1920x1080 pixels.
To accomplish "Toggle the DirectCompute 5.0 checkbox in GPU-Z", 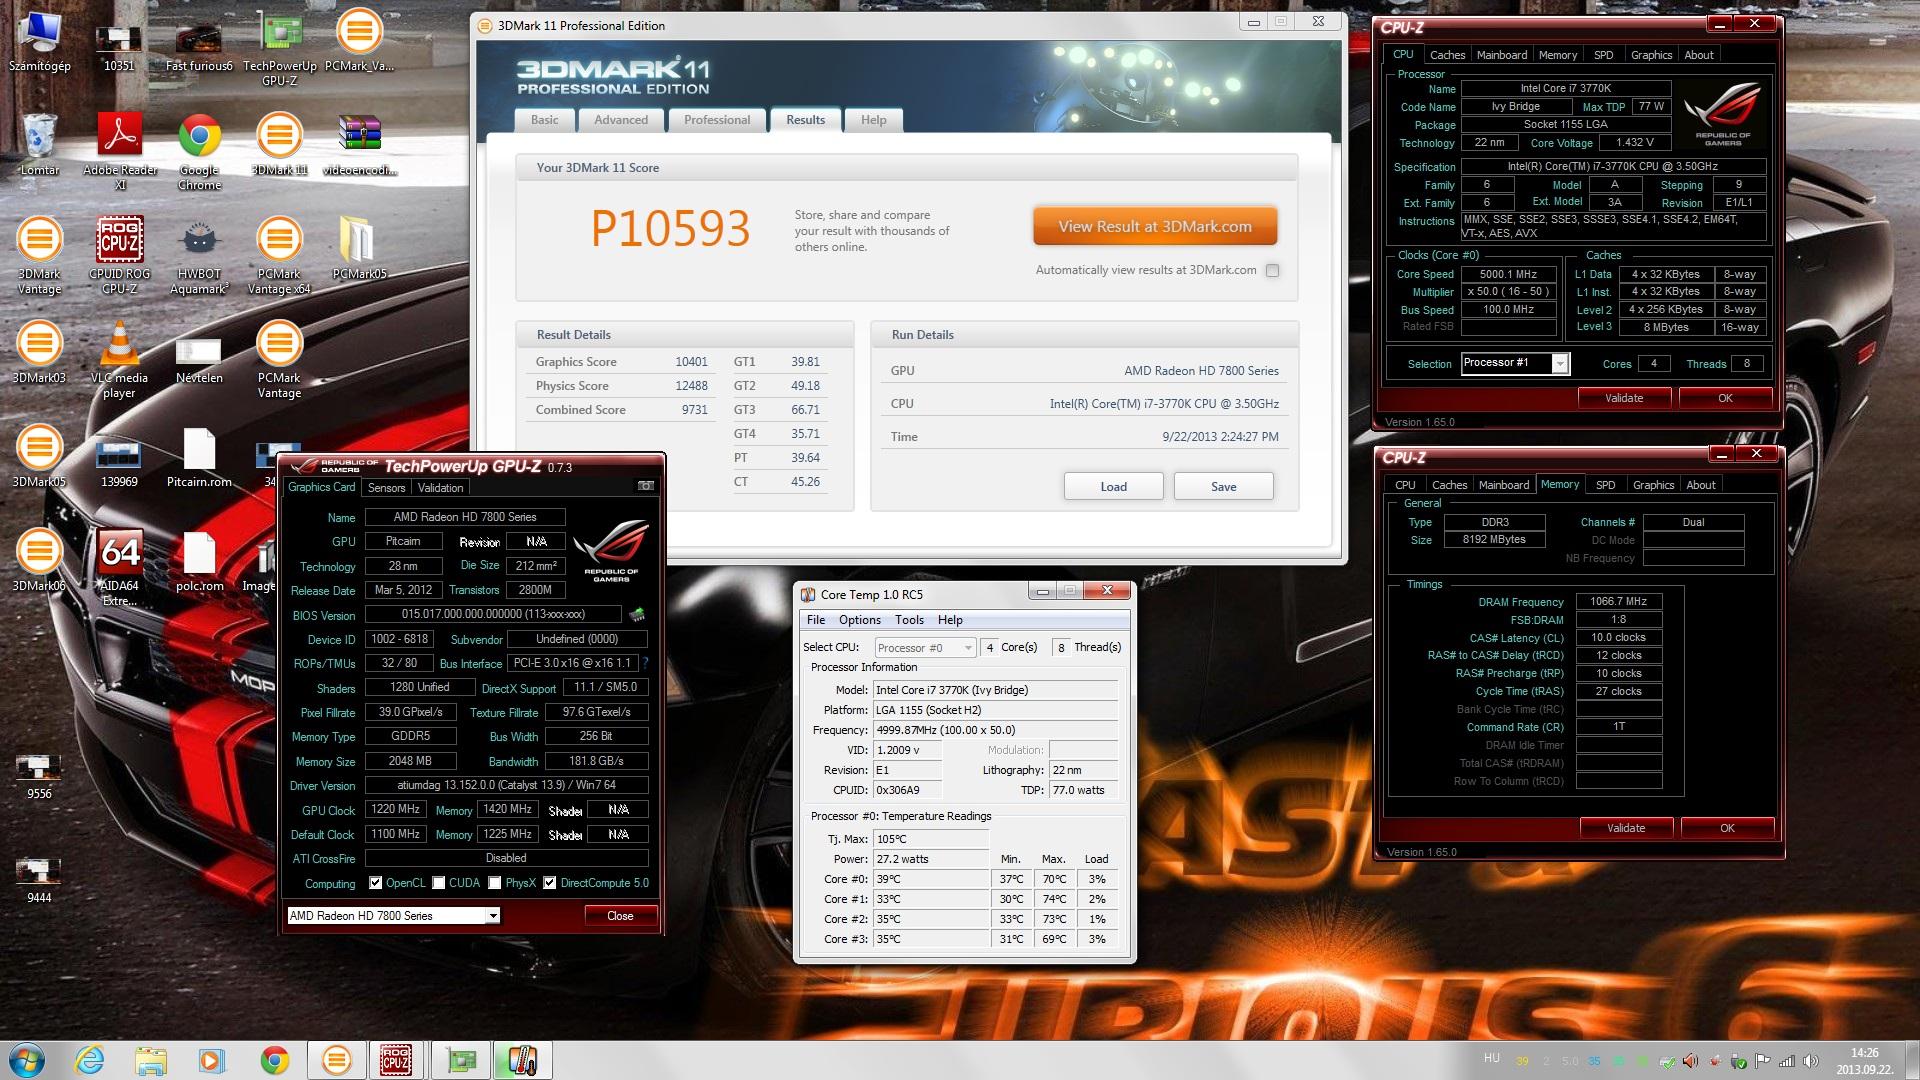I will click(550, 883).
